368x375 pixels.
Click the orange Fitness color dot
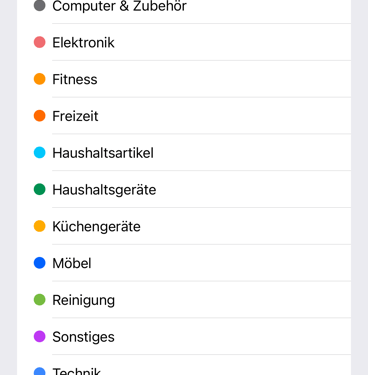pyautogui.click(x=40, y=79)
